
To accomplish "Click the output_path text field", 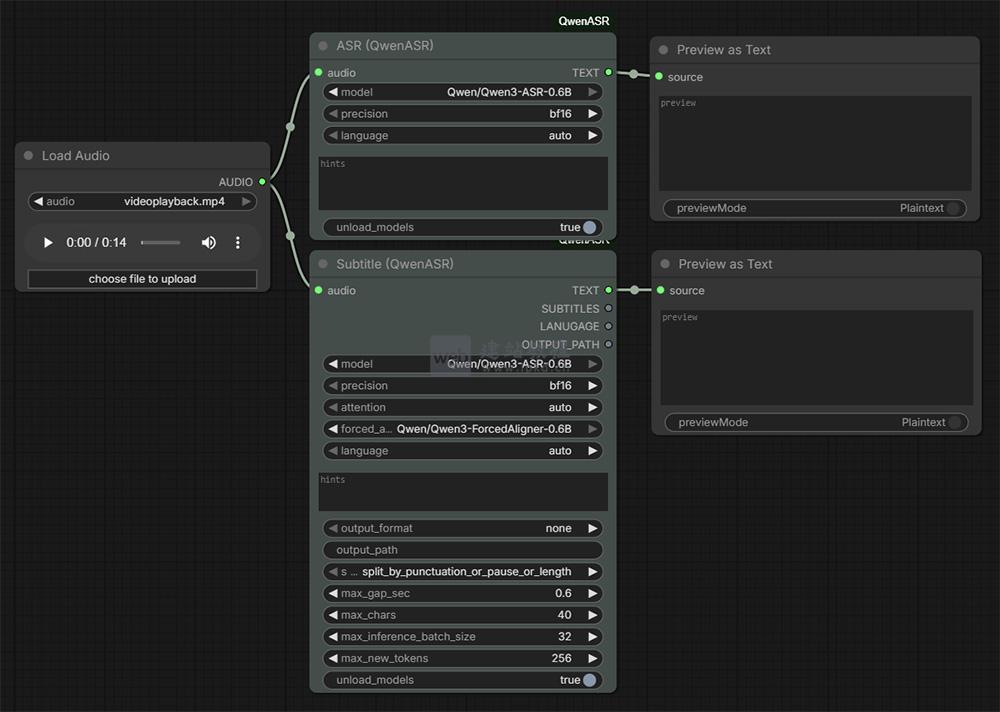I will (463, 550).
